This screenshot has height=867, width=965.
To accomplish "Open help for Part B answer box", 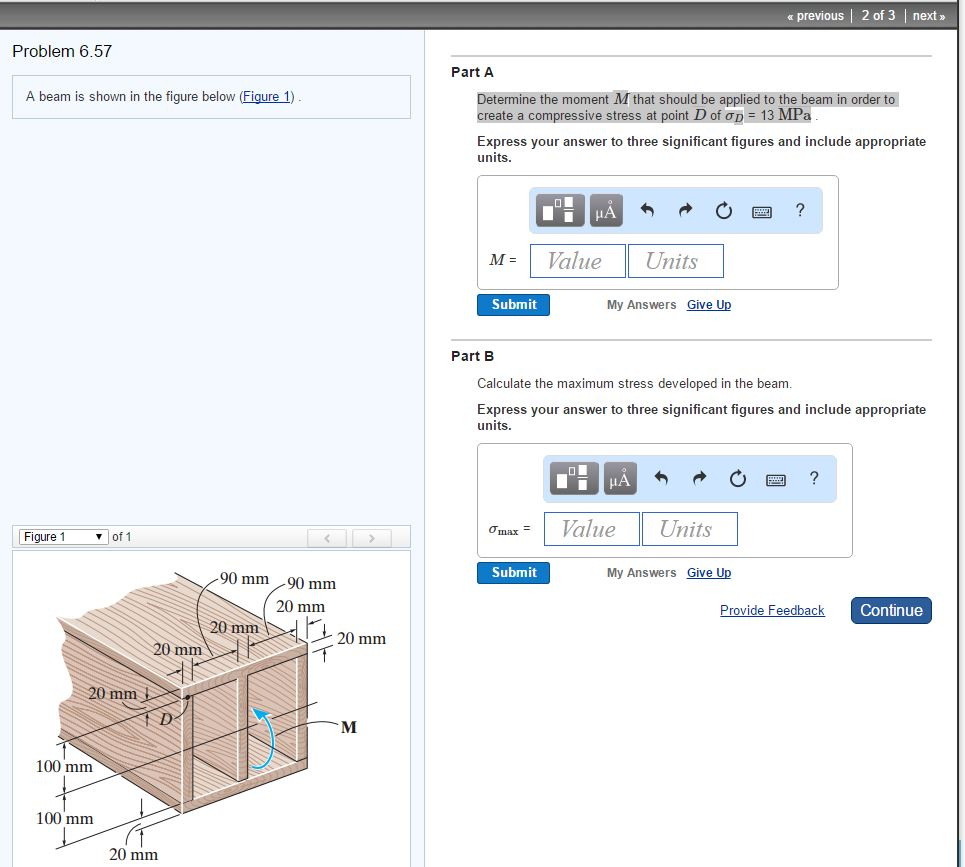I will pos(814,478).
